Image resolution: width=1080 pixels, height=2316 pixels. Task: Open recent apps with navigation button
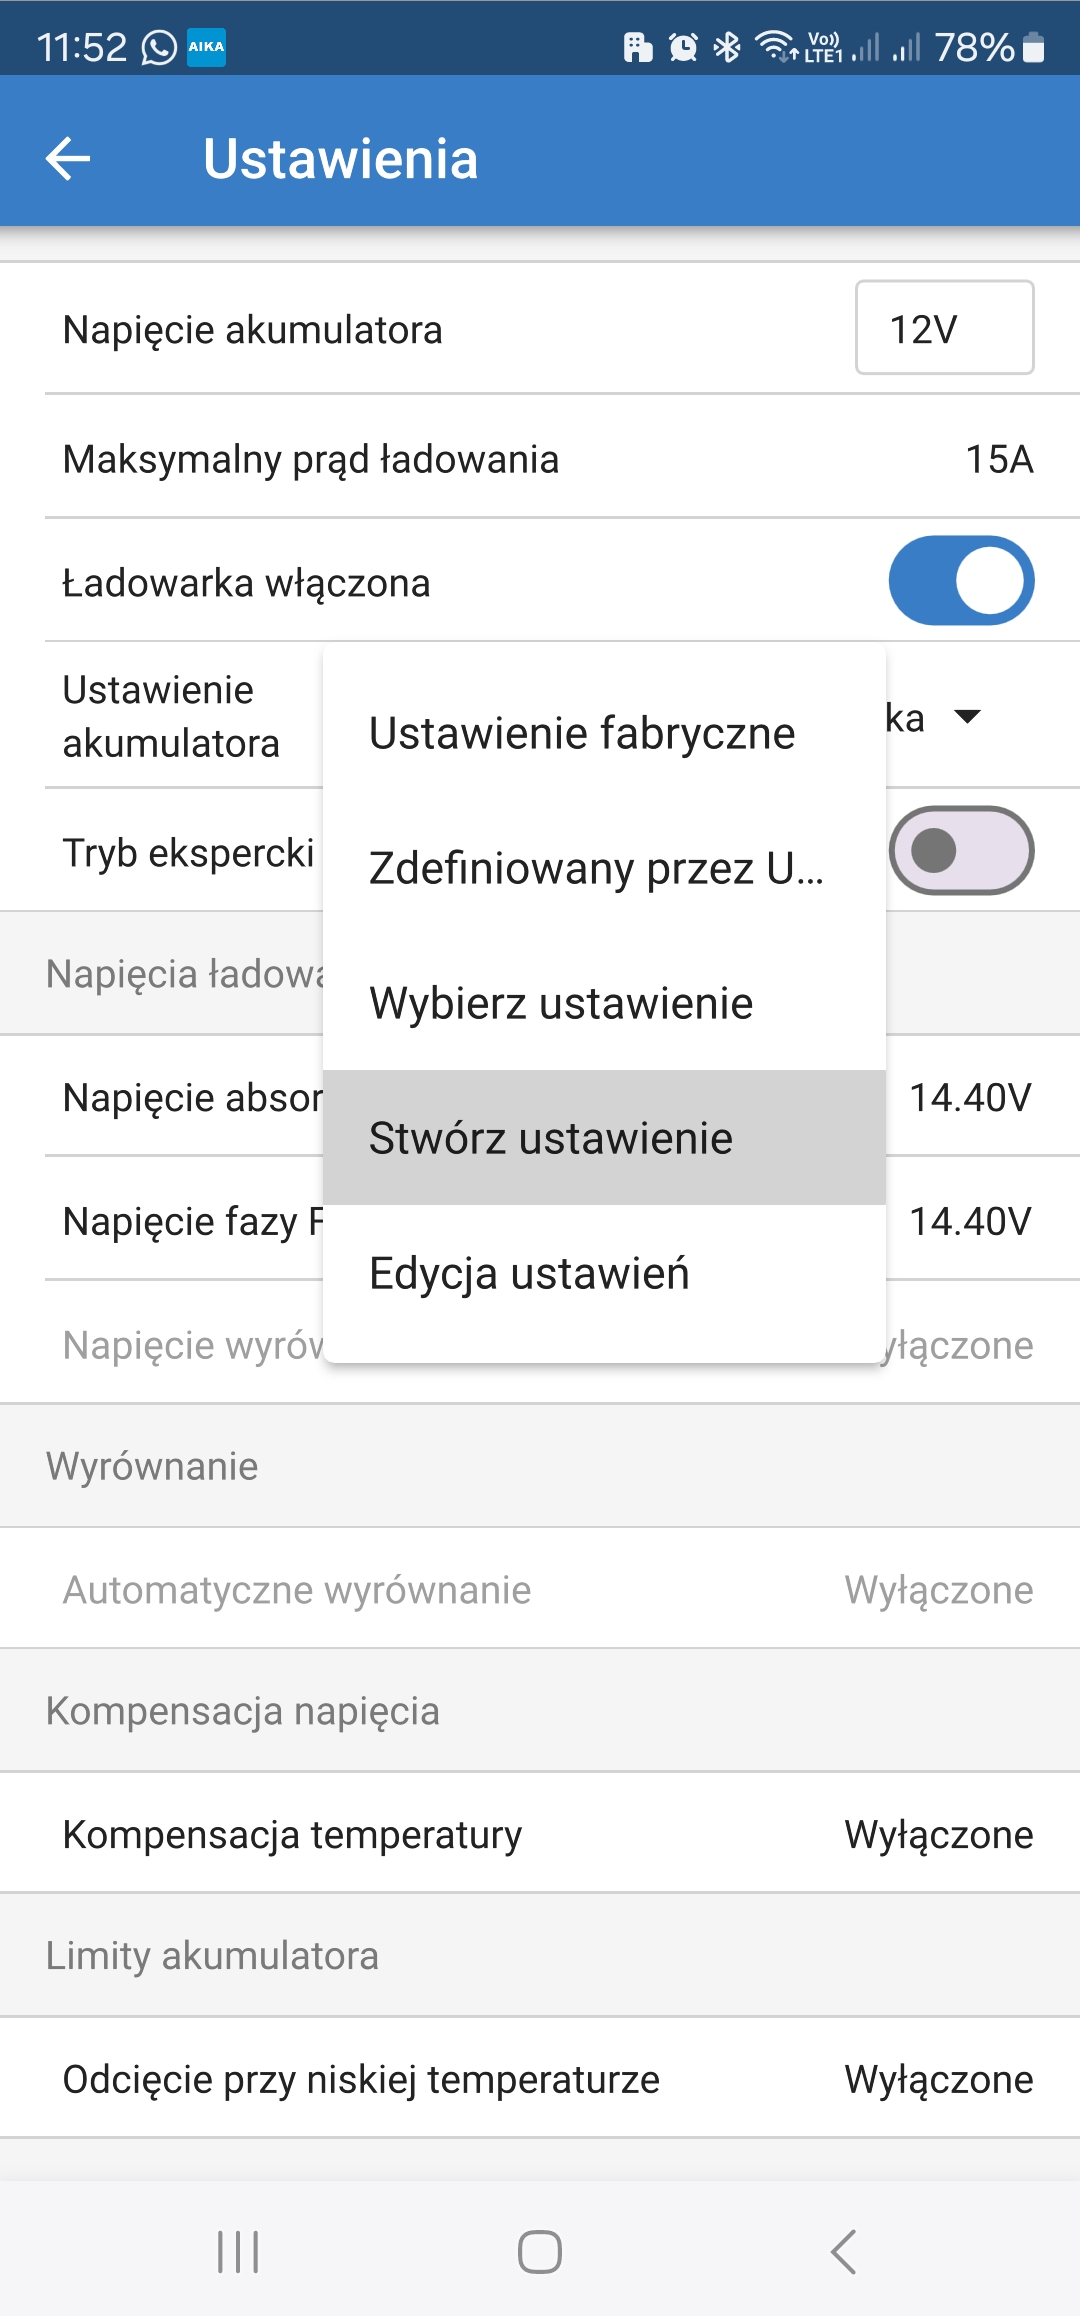tap(238, 2252)
